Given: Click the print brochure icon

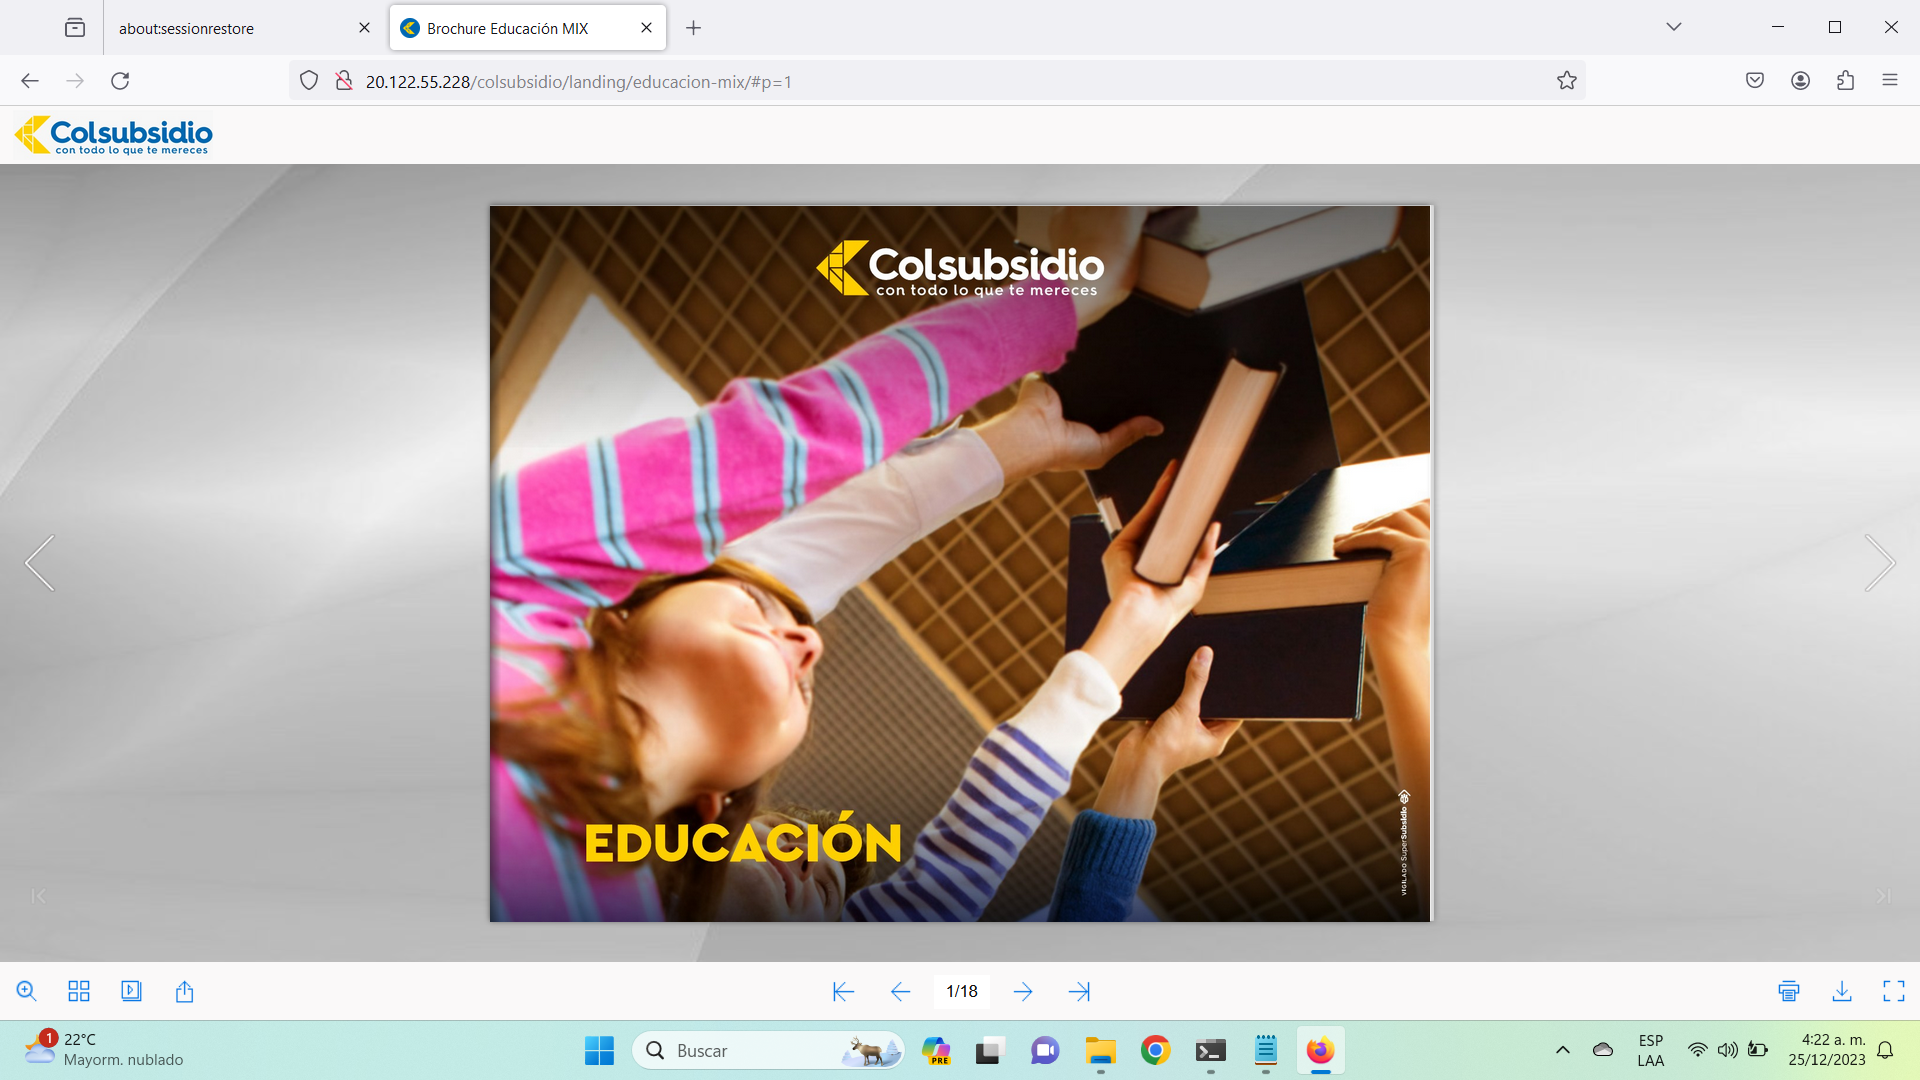Looking at the screenshot, I should tap(1789, 991).
